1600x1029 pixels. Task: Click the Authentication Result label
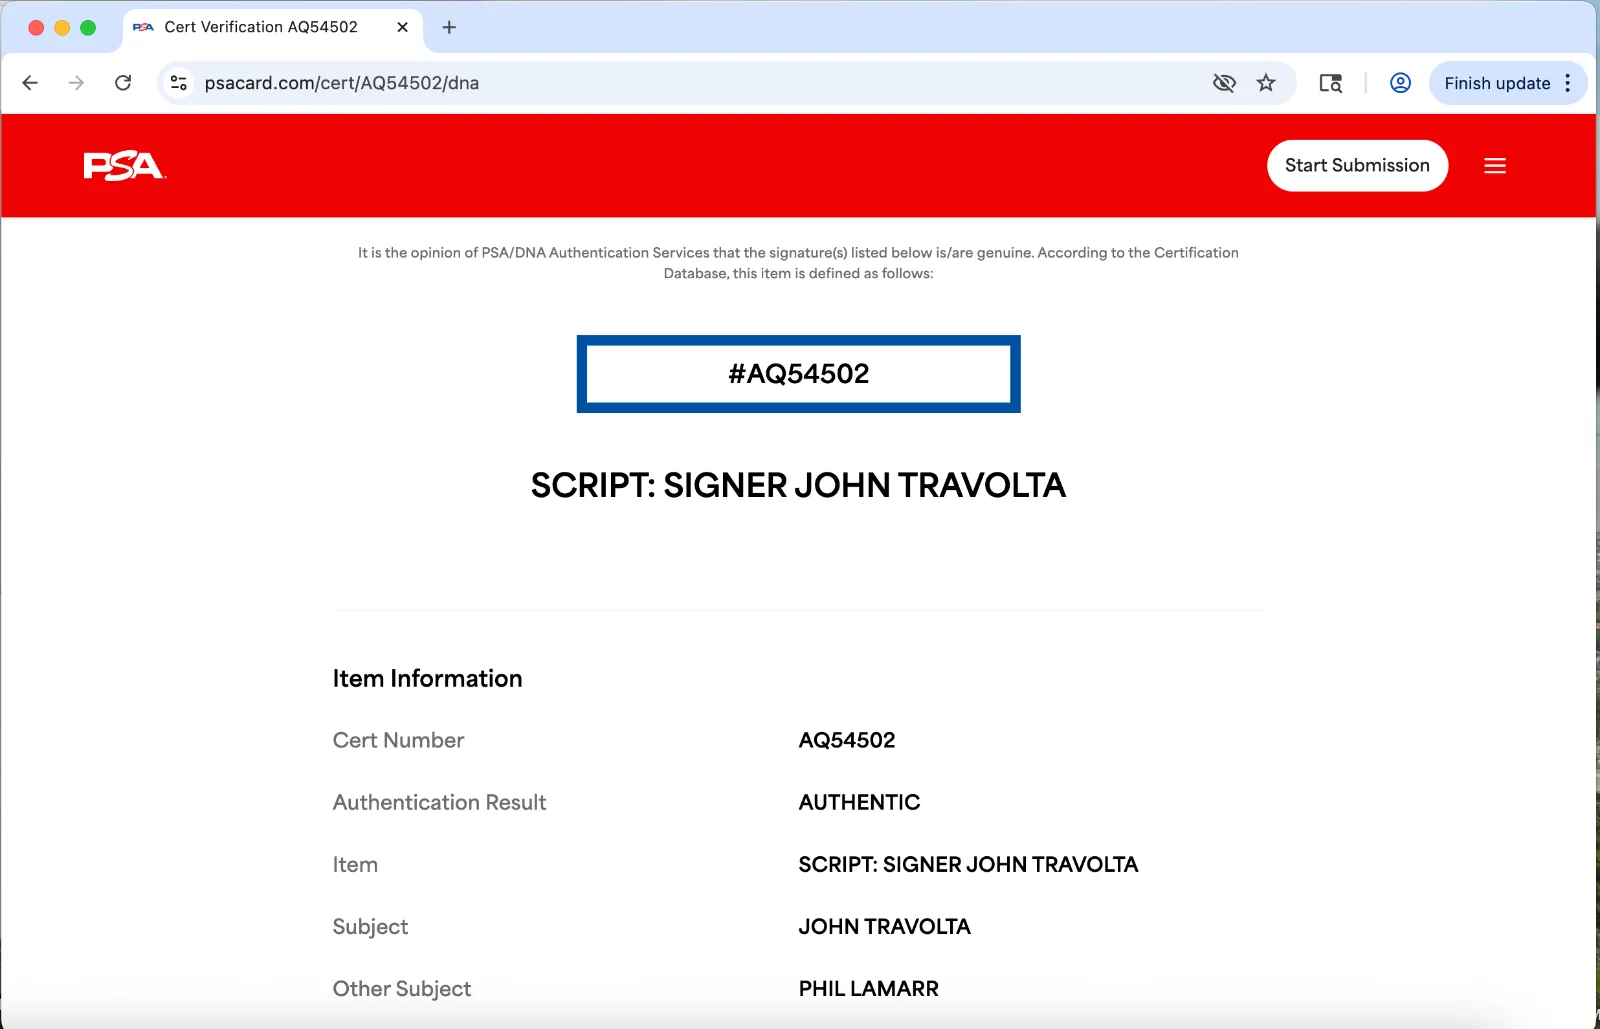coord(439,803)
